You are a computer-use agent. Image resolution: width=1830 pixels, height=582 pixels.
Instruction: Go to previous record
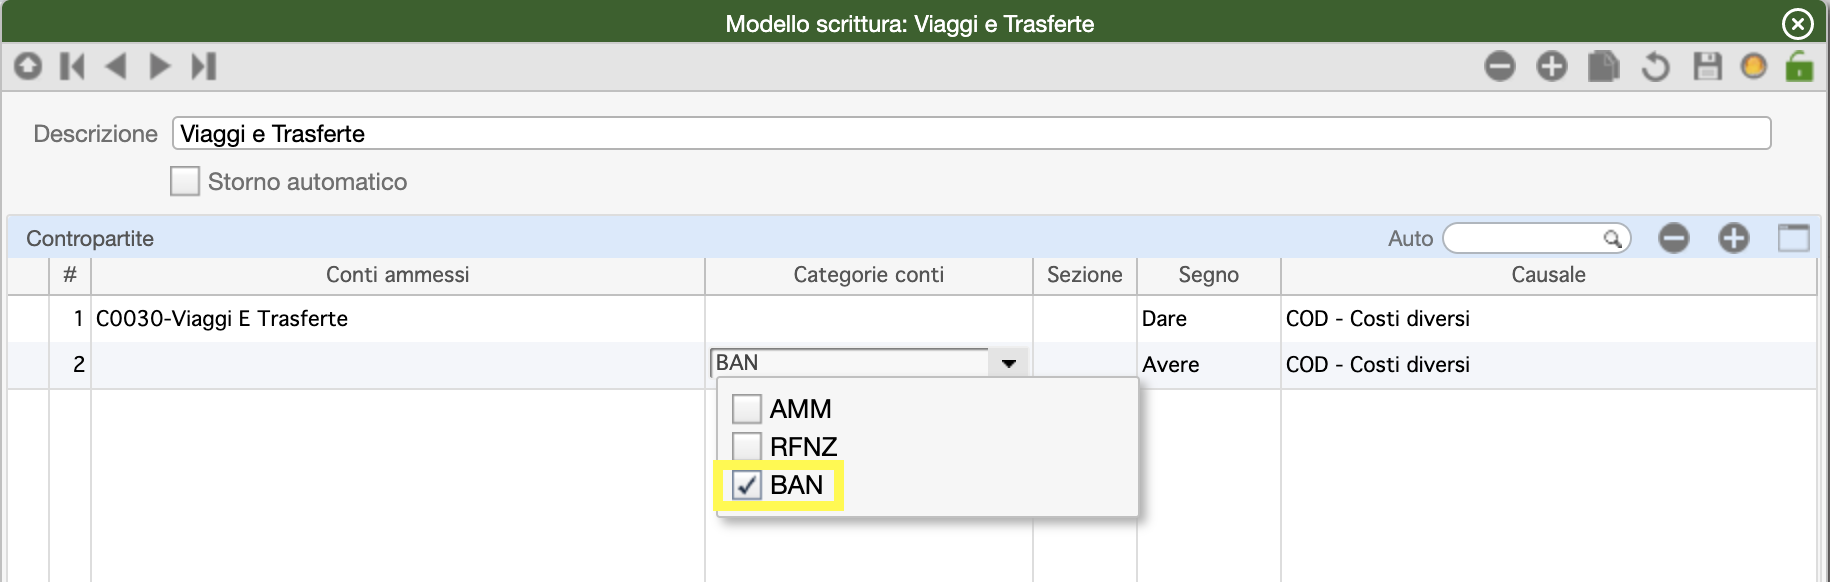point(116,66)
